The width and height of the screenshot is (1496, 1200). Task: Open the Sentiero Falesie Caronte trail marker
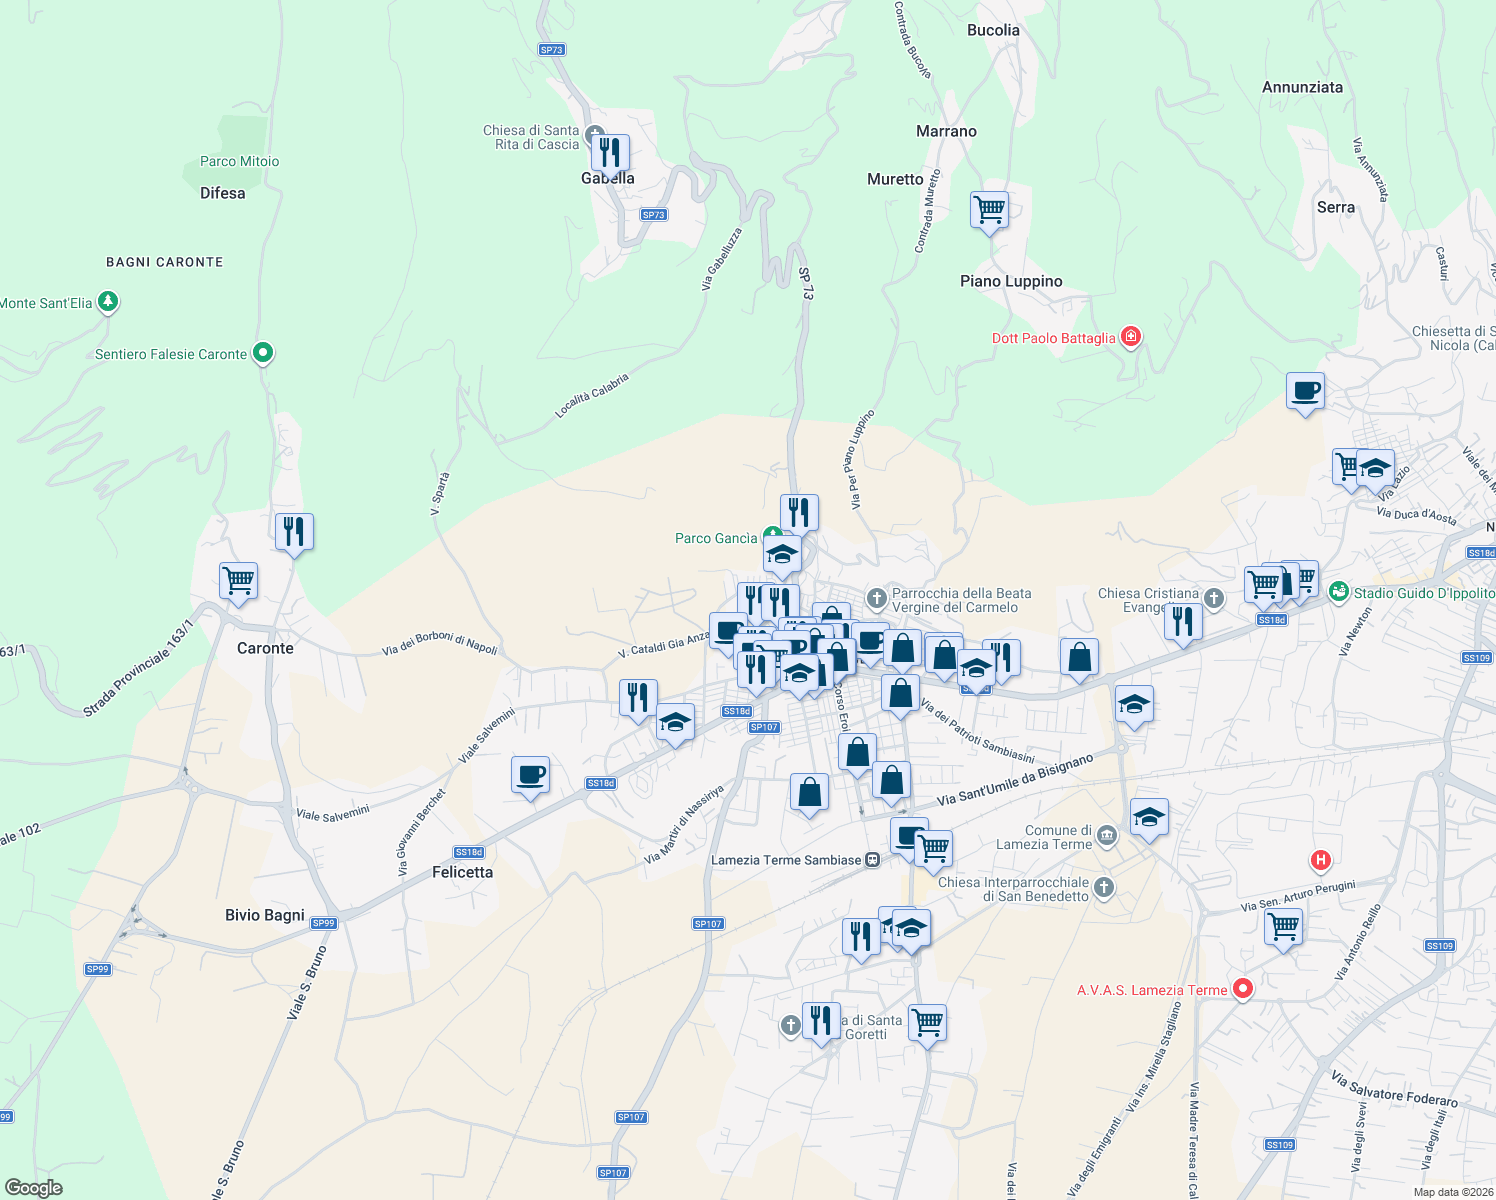point(263,352)
